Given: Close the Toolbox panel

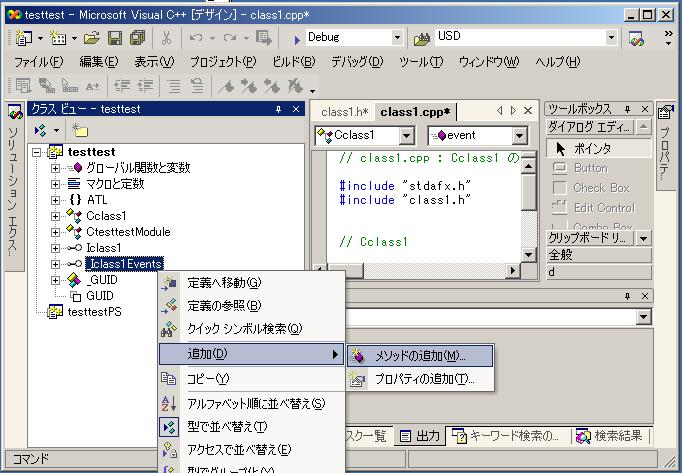Looking at the screenshot, I should (645, 109).
